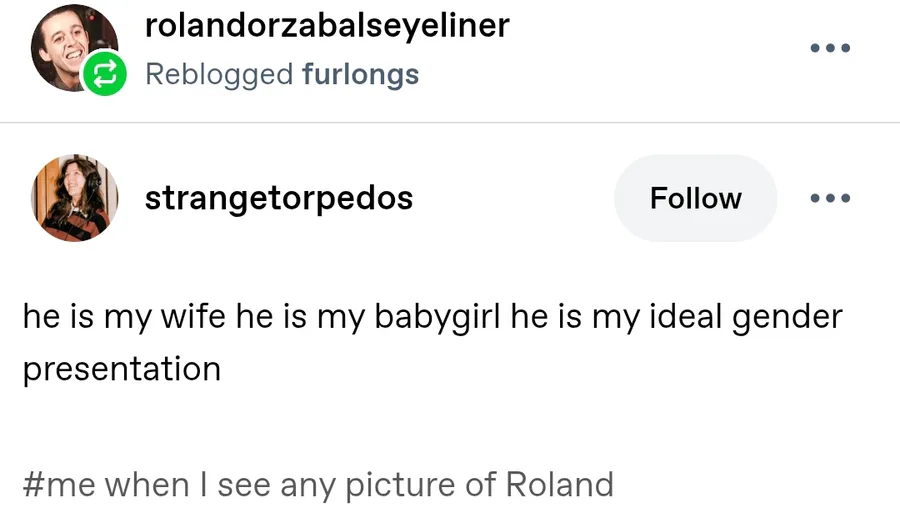The width and height of the screenshot is (900, 528).
Task: Follow strangetorpedos
Action: pos(695,198)
